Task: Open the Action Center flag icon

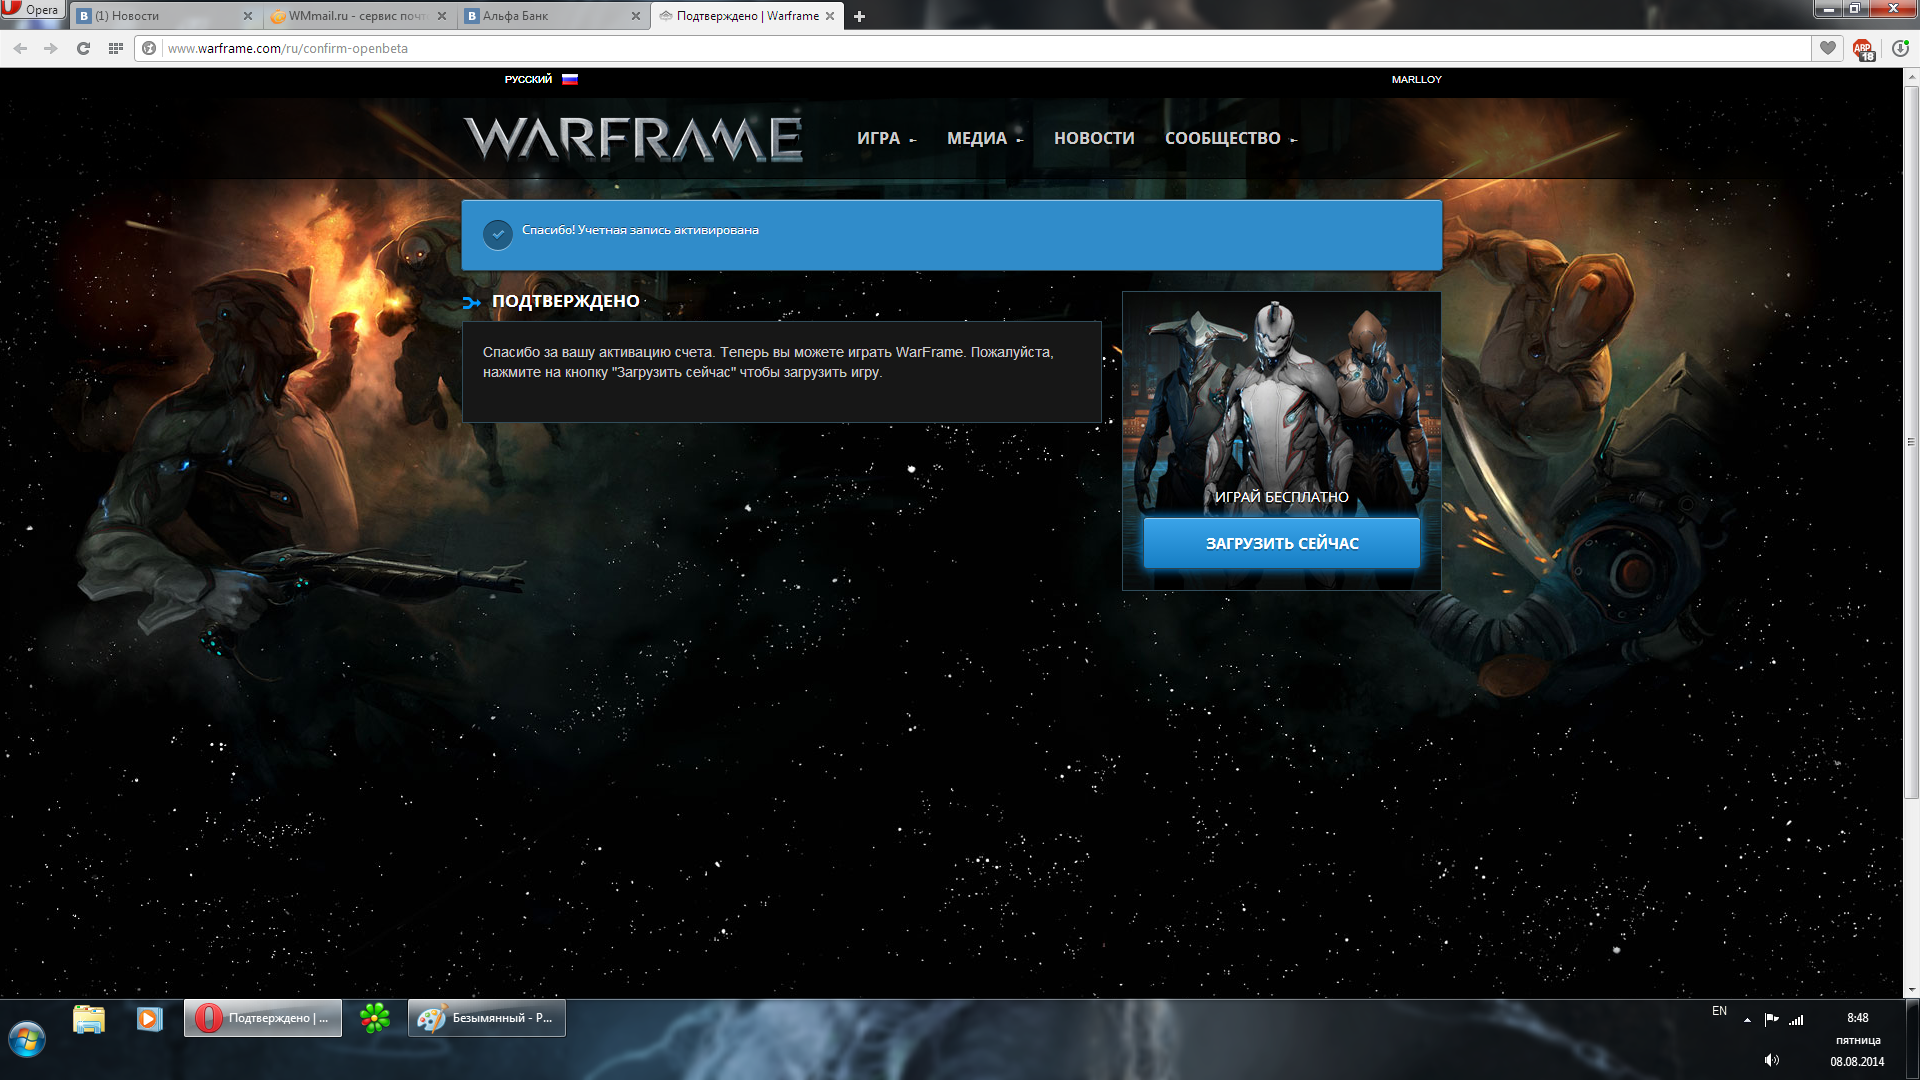Action: 1771,1019
